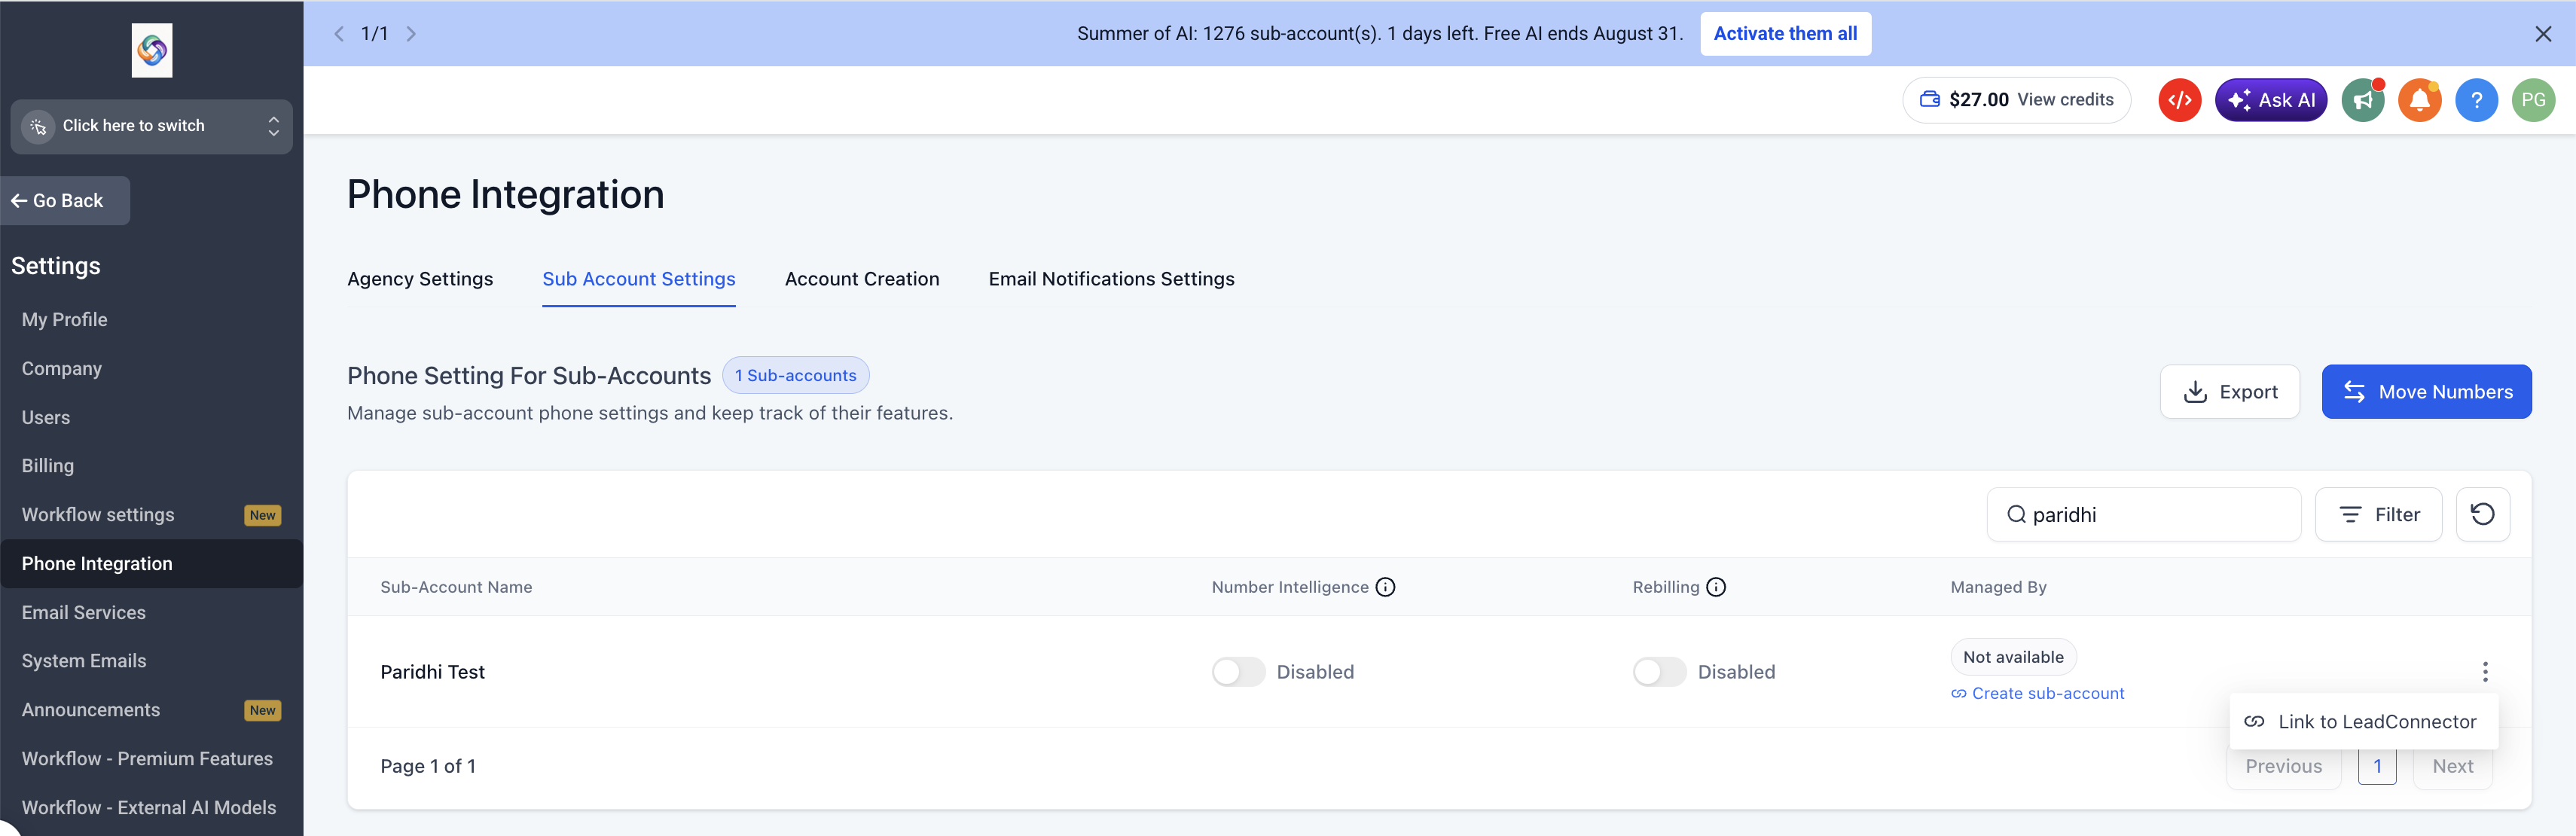This screenshot has width=2576, height=836.
Task: Open the megaphone announcements icon
Action: point(2363,100)
